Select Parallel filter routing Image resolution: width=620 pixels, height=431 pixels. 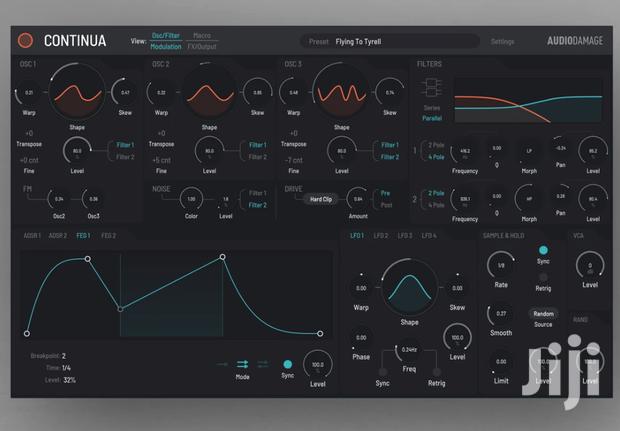point(432,118)
